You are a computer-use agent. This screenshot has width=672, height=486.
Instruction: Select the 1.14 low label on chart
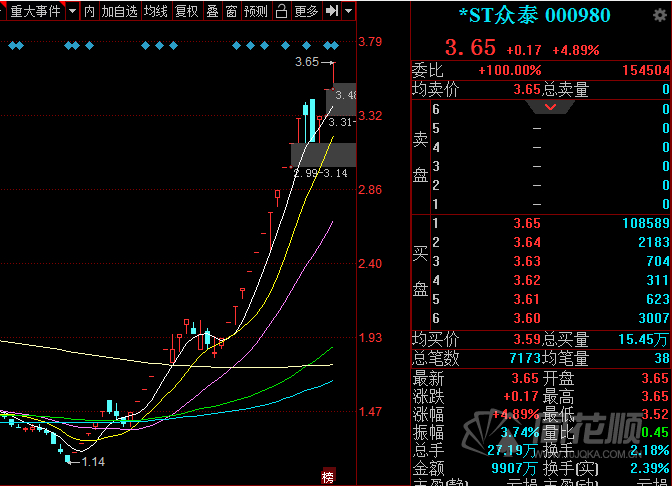click(x=93, y=462)
